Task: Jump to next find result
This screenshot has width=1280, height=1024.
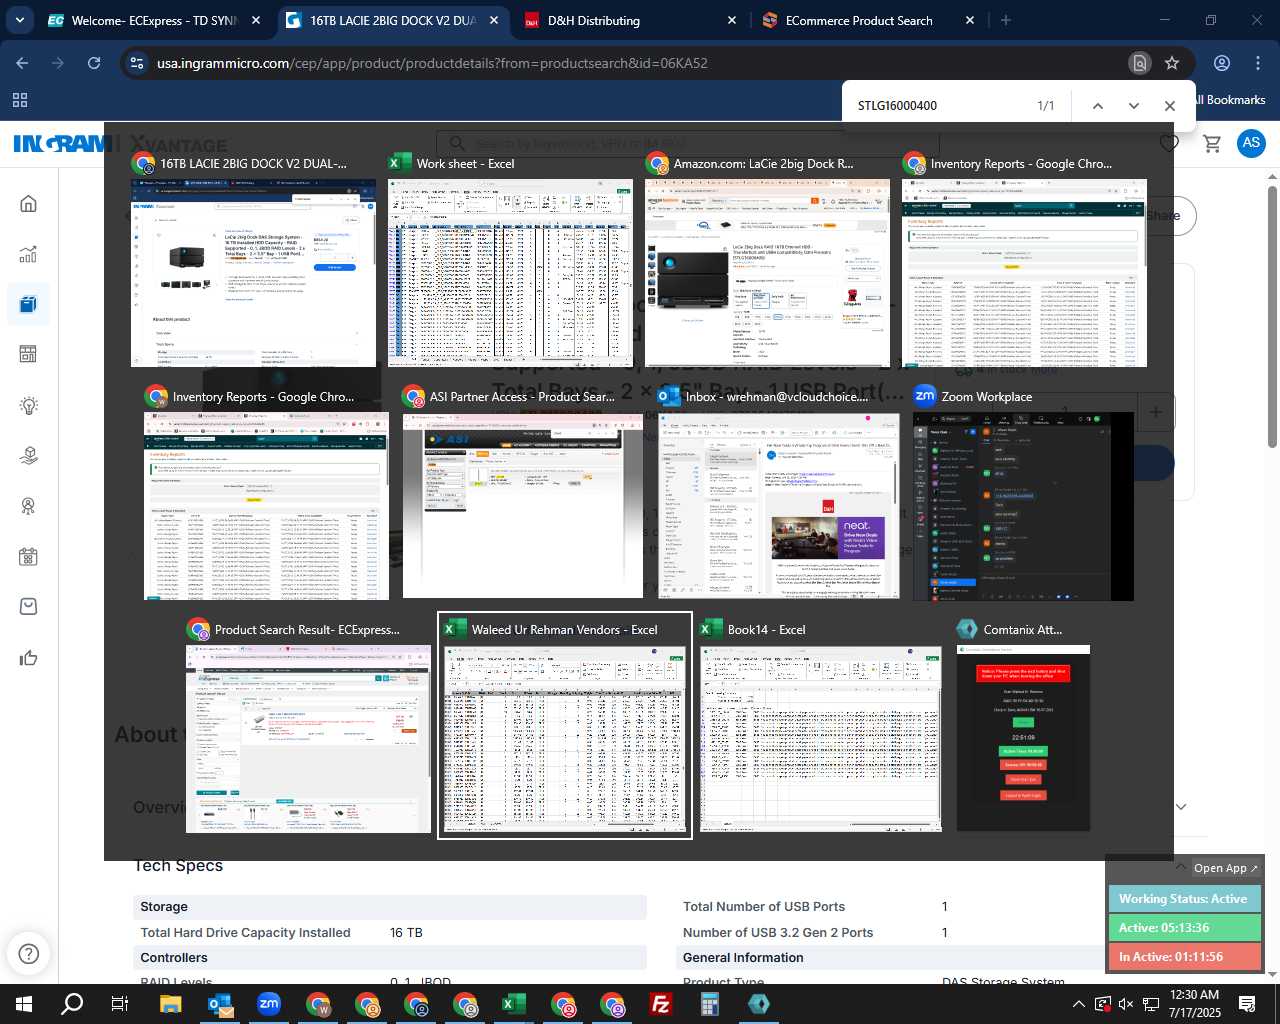Action: [1133, 106]
